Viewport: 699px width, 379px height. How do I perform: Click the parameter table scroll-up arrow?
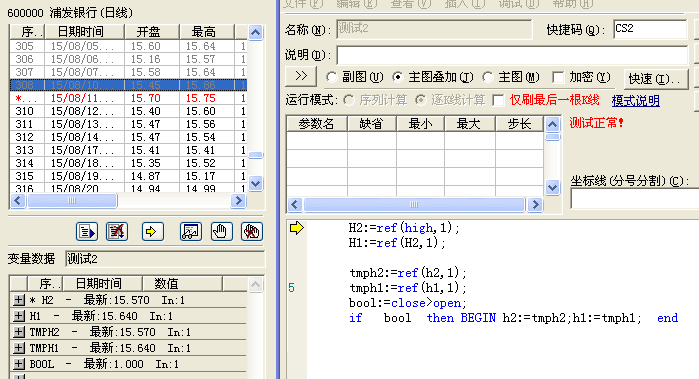(552, 124)
